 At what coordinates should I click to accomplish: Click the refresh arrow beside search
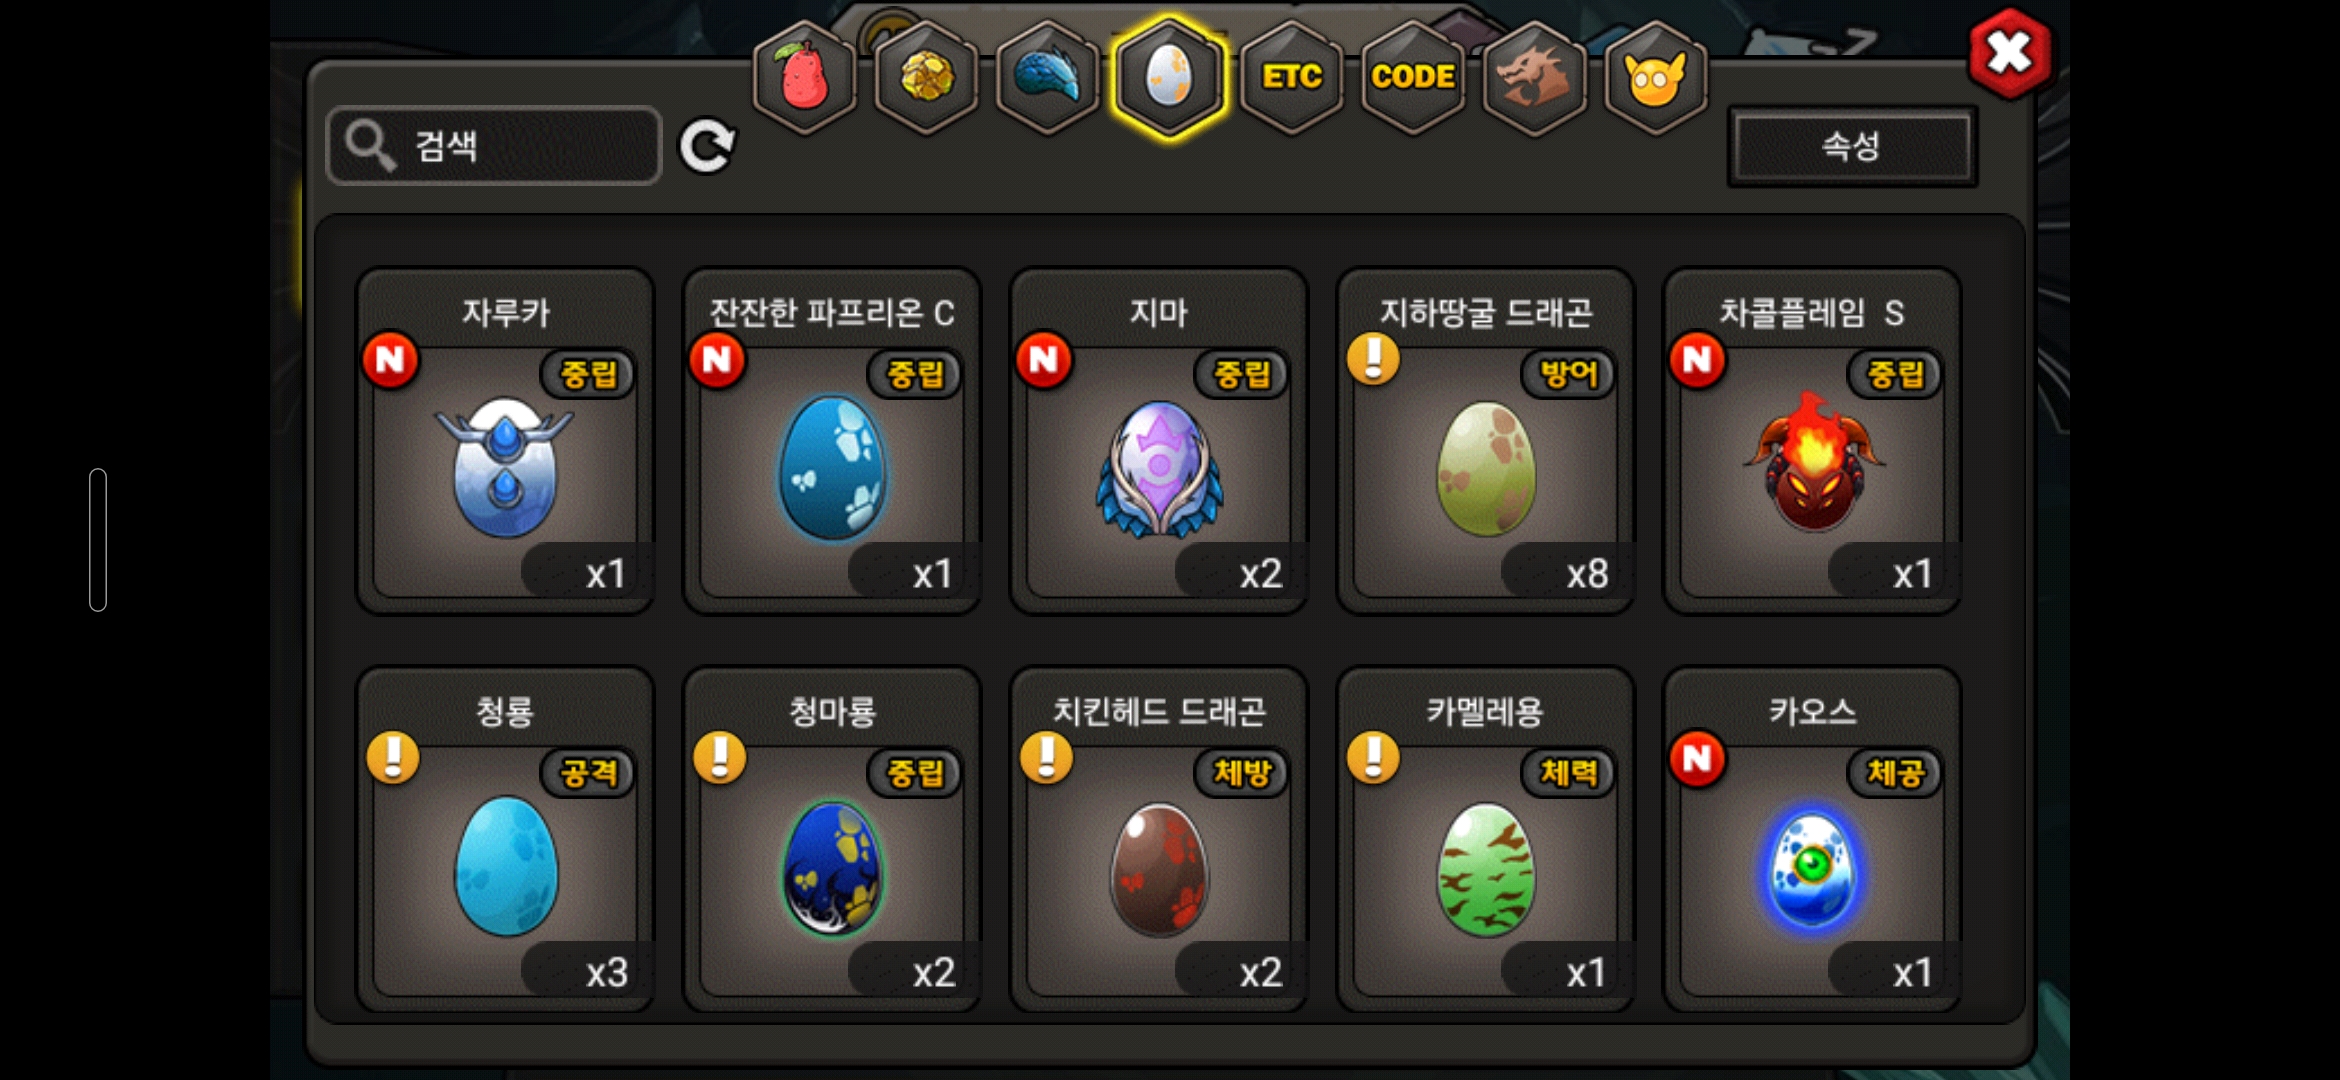click(x=707, y=147)
